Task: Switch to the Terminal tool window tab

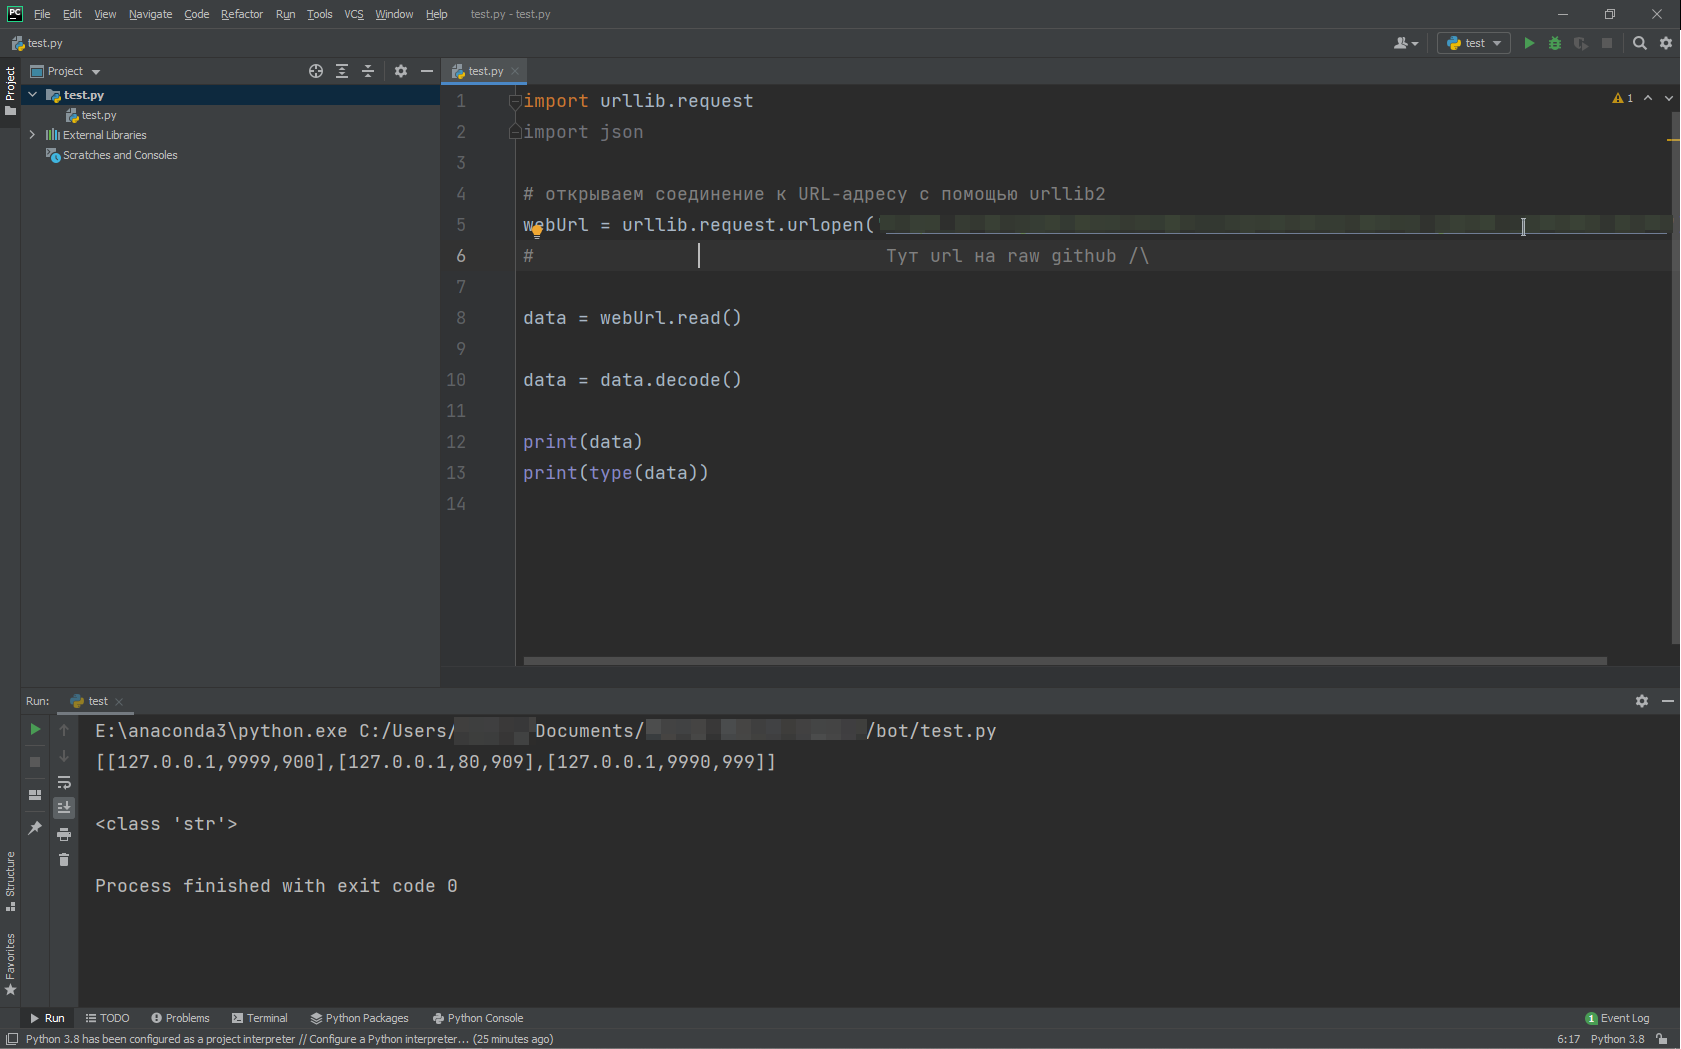Action: (260, 1018)
